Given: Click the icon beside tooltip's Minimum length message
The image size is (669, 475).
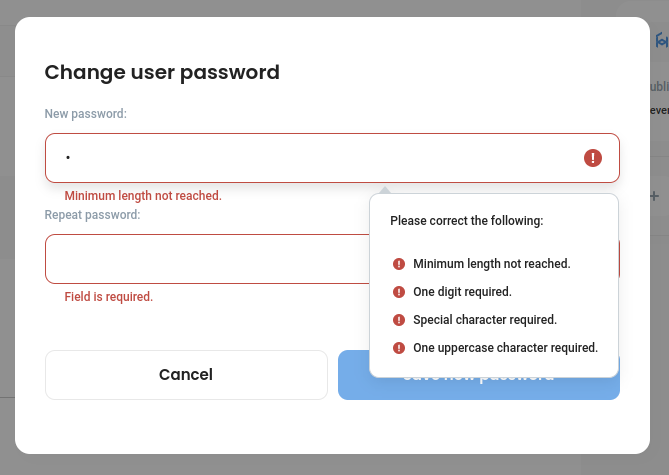Looking at the screenshot, I should click(399, 264).
